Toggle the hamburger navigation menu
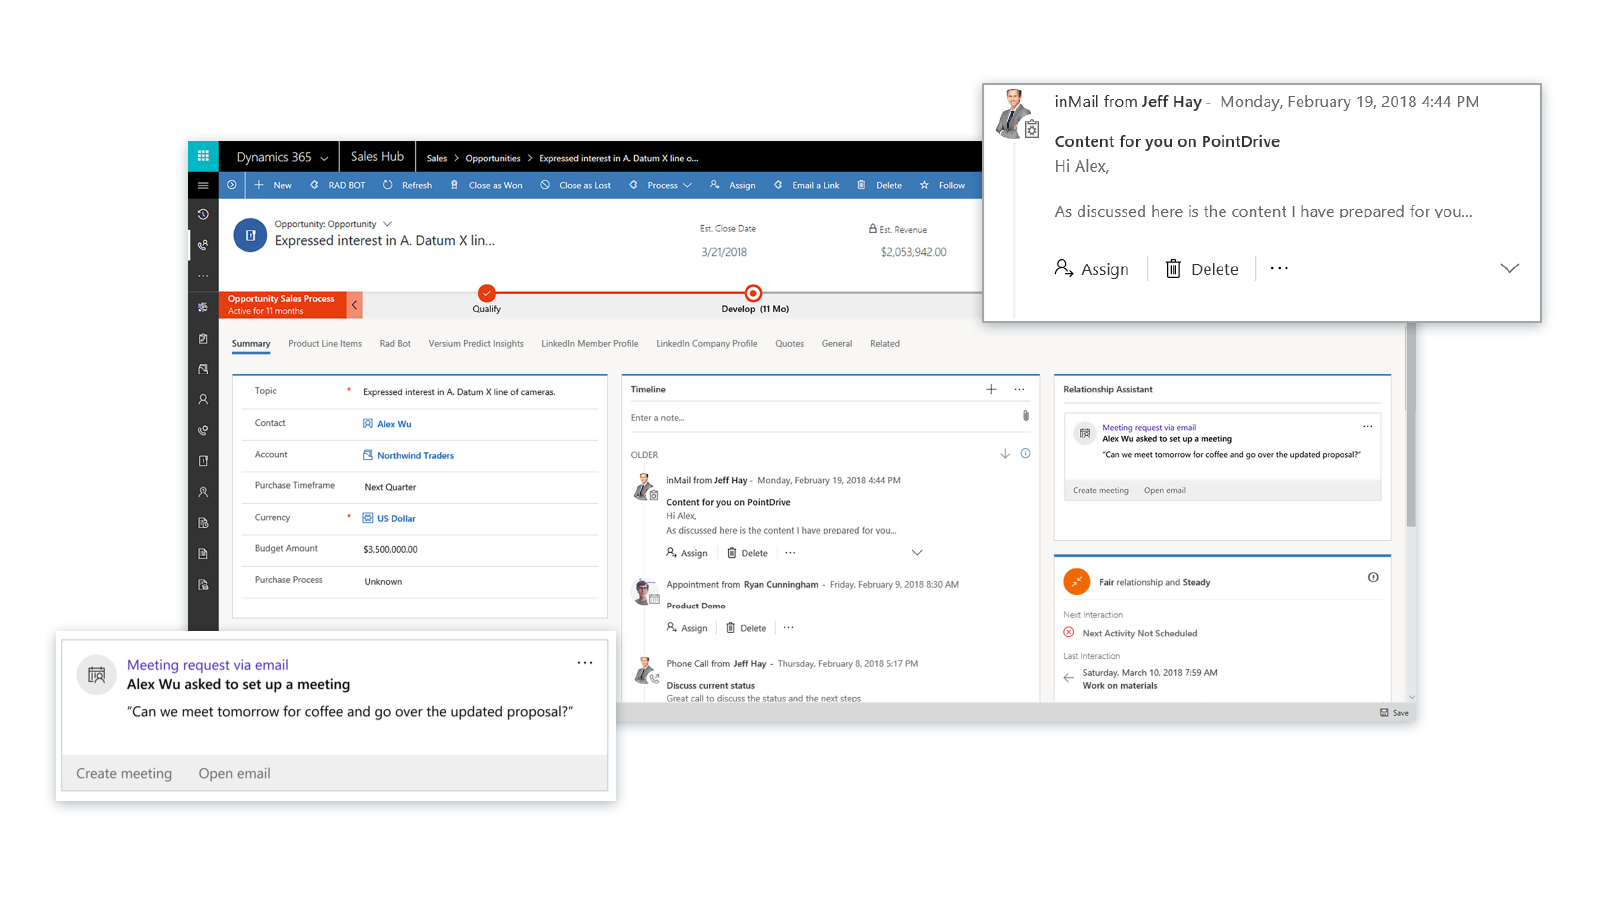The height and width of the screenshot is (900, 1600). [x=203, y=185]
